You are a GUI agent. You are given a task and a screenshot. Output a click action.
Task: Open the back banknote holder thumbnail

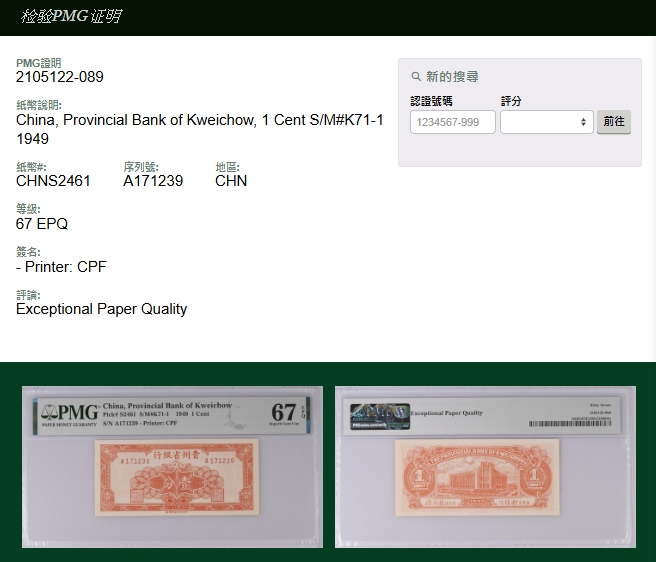[485, 467]
